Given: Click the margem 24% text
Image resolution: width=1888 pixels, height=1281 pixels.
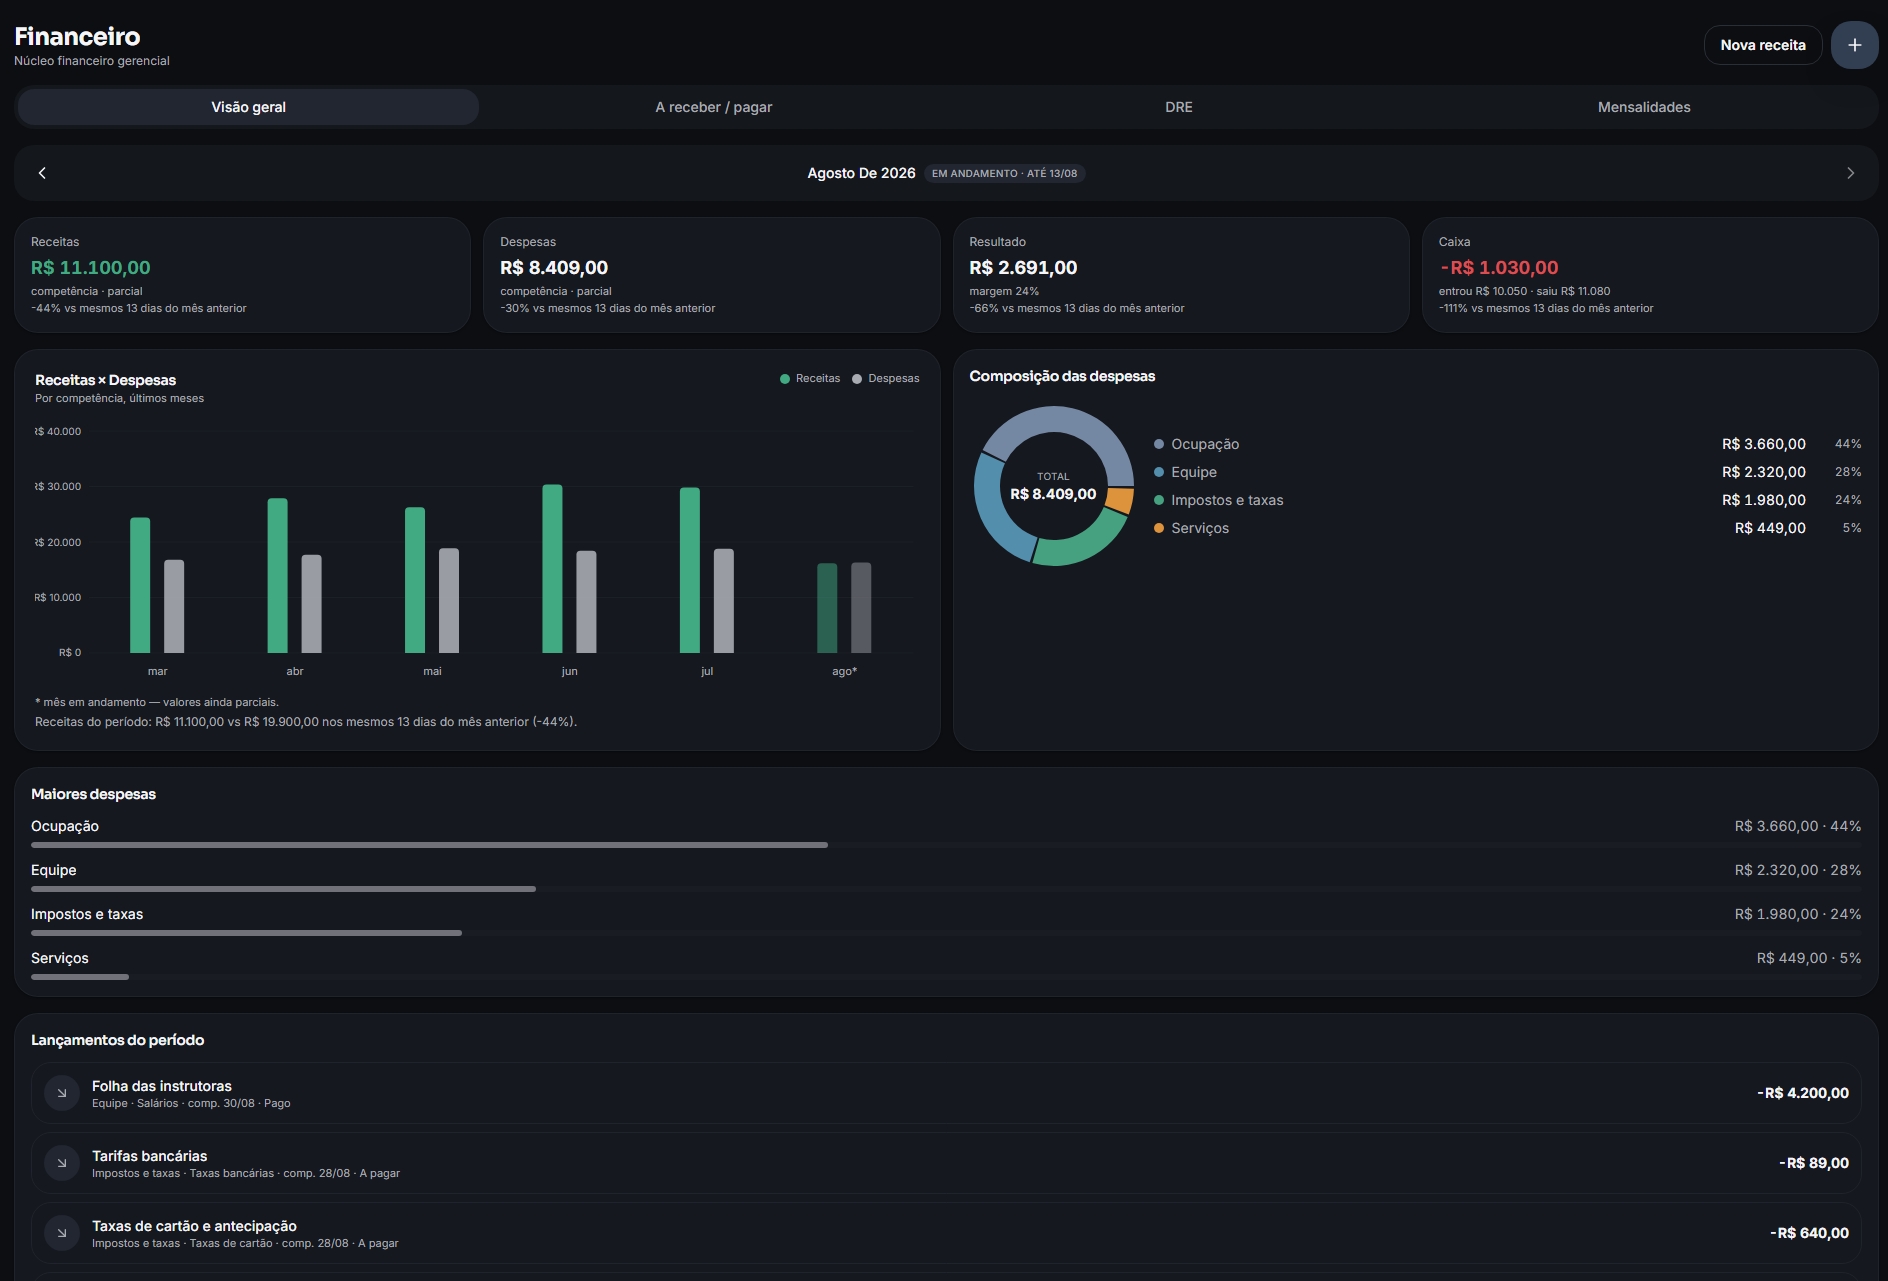Looking at the screenshot, I should coord(1004,291).
